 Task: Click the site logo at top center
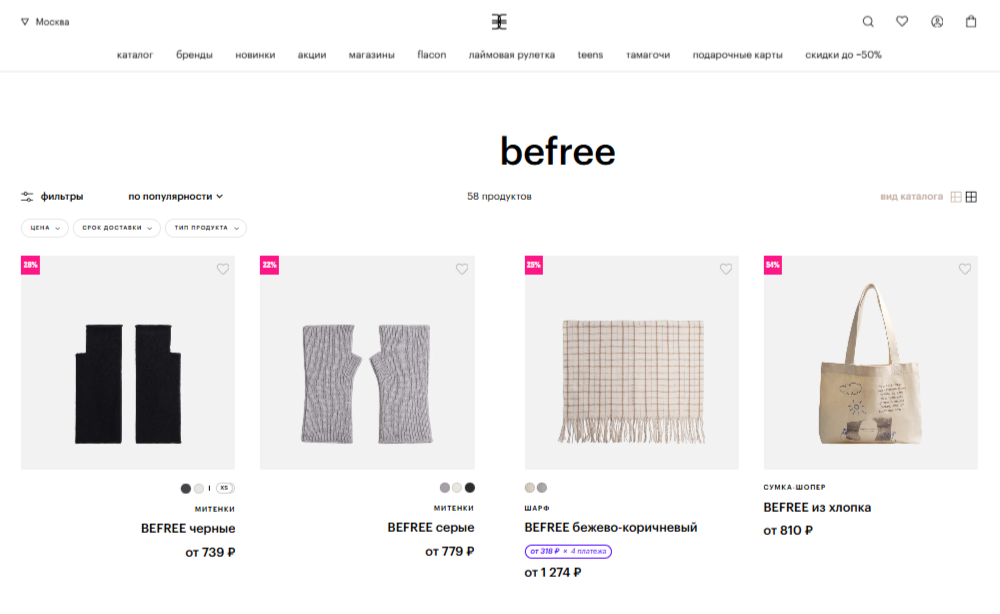[499, 21]
